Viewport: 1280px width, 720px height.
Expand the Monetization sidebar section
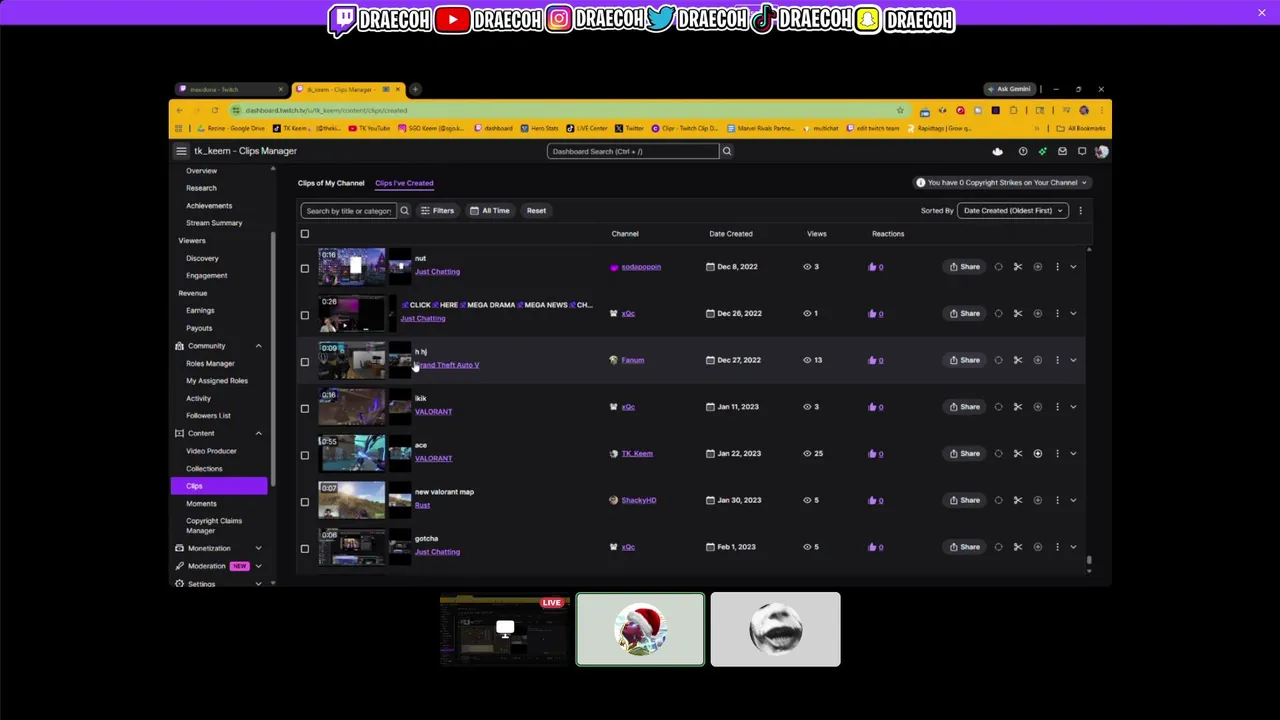[258, 548]
